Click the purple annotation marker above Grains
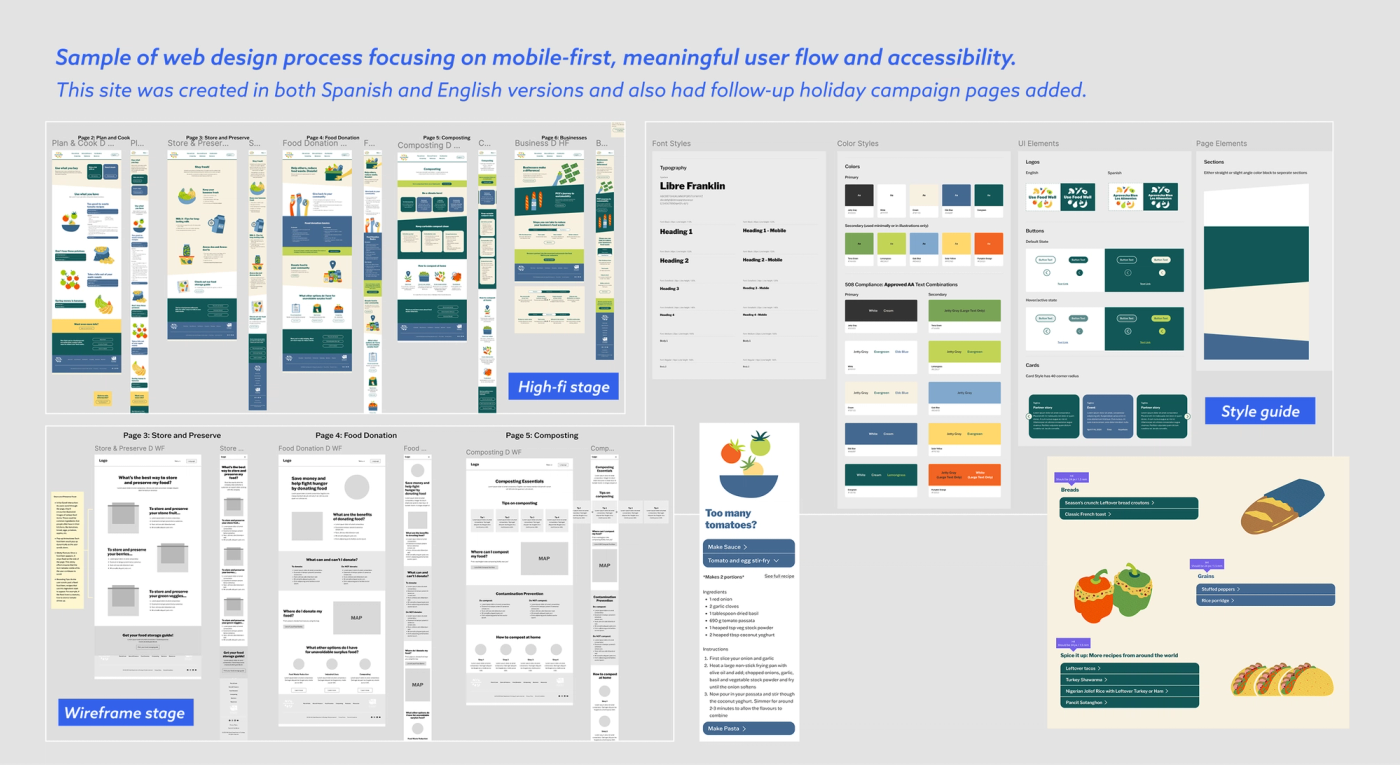This screenshot has width=1400, height=765. [x=1206, y=565]
